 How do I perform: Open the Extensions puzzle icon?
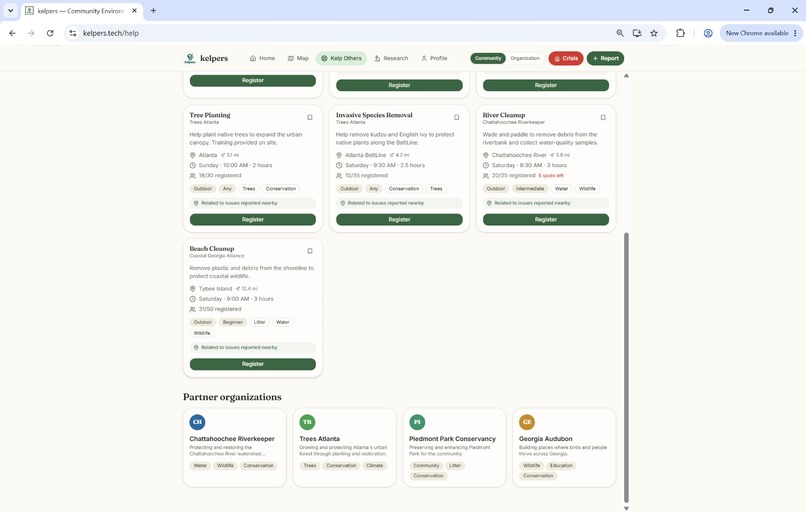click(680, 33)
